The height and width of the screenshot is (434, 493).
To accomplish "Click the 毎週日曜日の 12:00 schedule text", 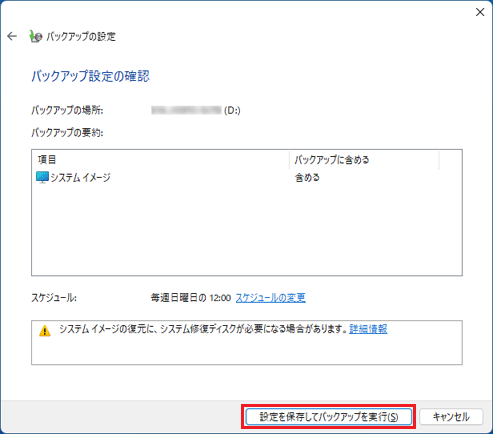I will point(191,298).
